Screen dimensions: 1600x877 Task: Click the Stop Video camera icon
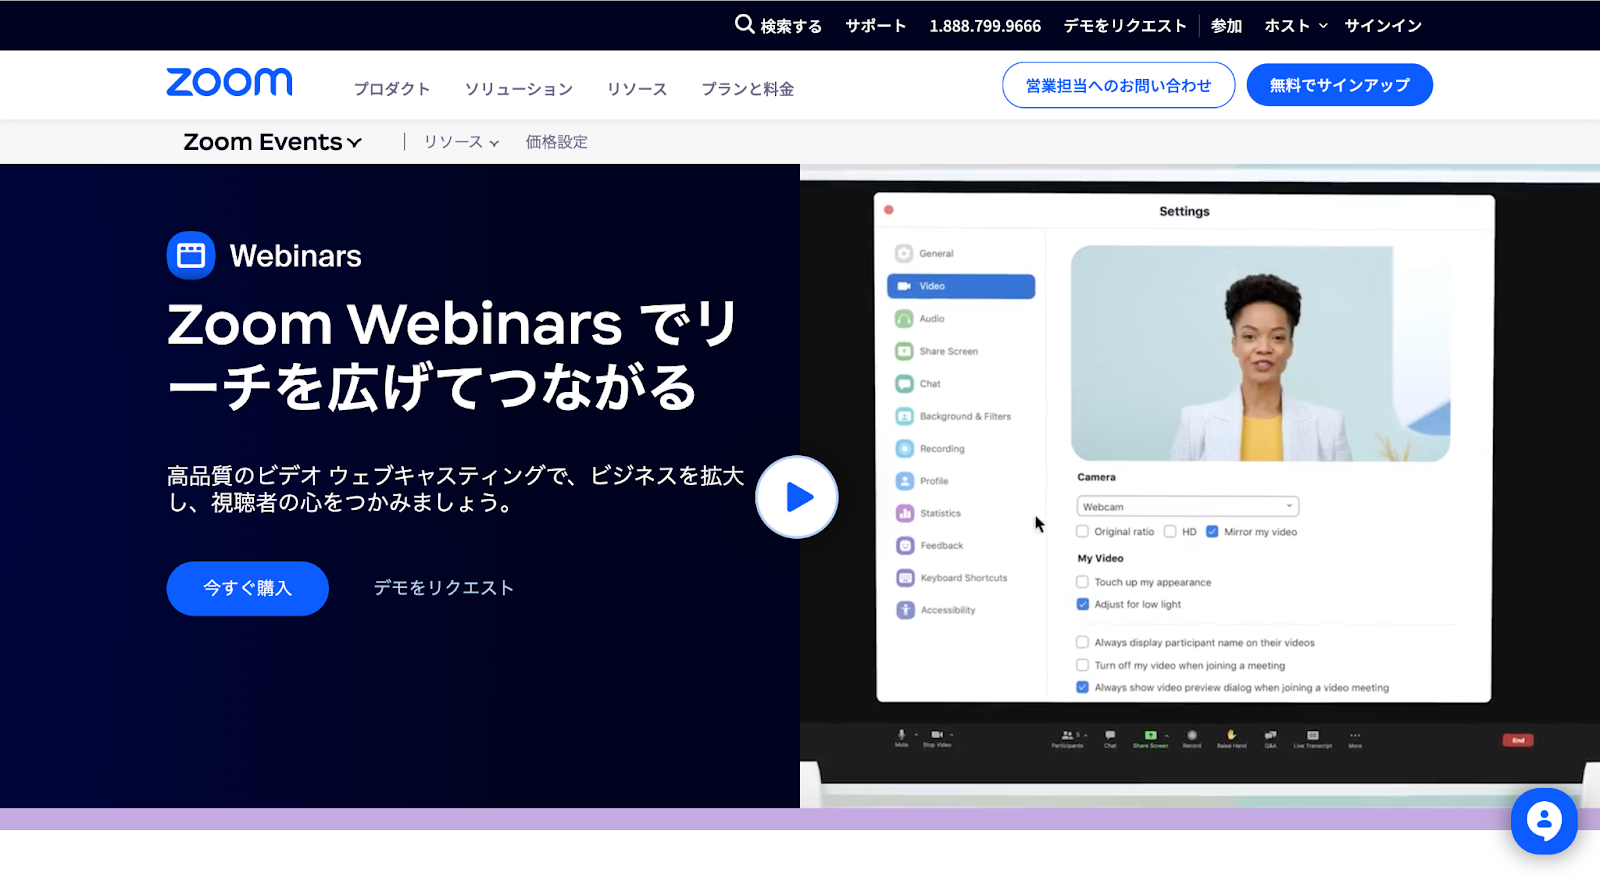(x=937, y=736)
